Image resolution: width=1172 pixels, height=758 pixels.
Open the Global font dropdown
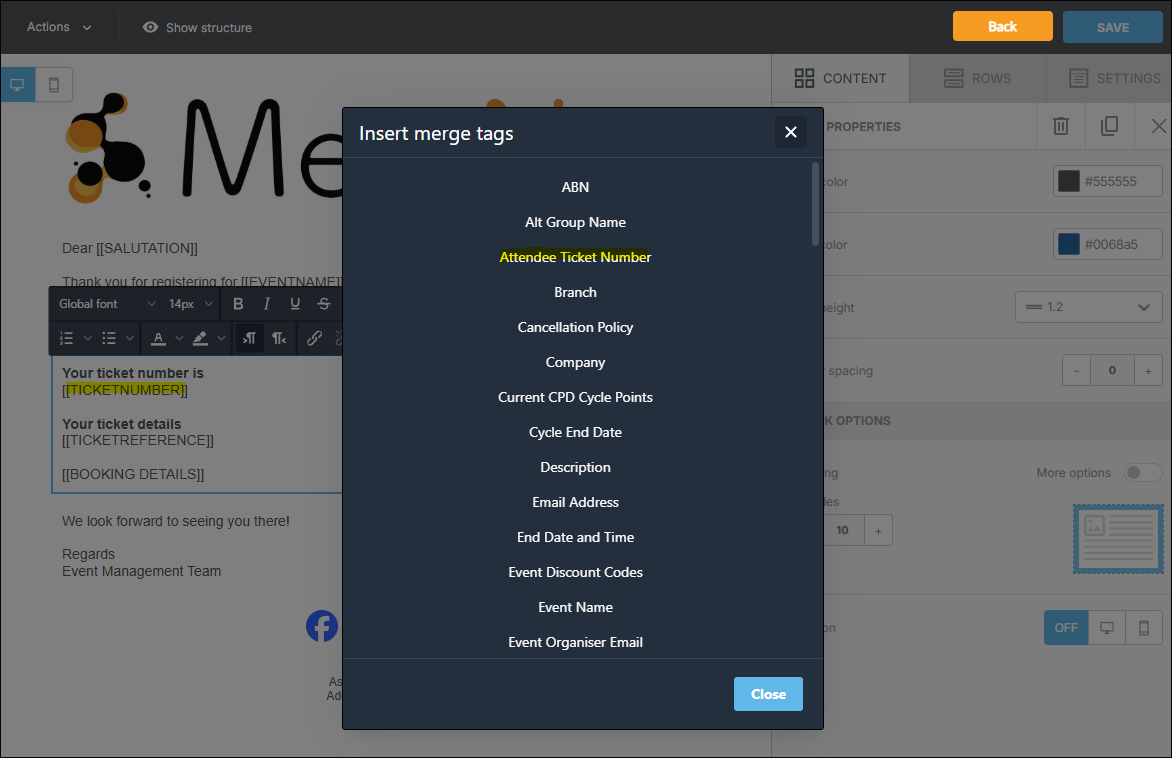coord(107,304)
